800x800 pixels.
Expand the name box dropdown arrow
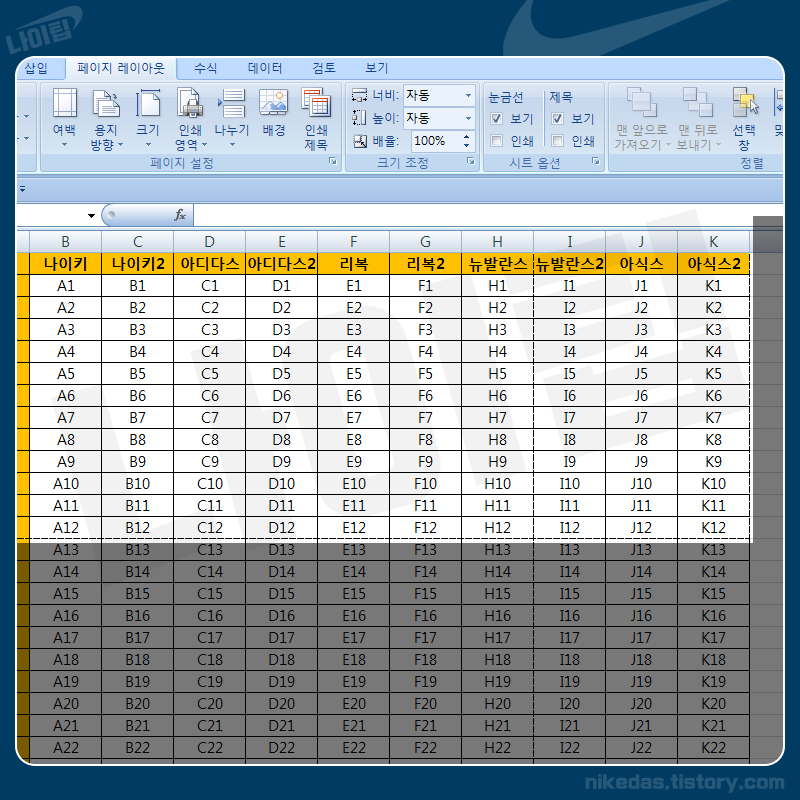(x=91, y=216)
